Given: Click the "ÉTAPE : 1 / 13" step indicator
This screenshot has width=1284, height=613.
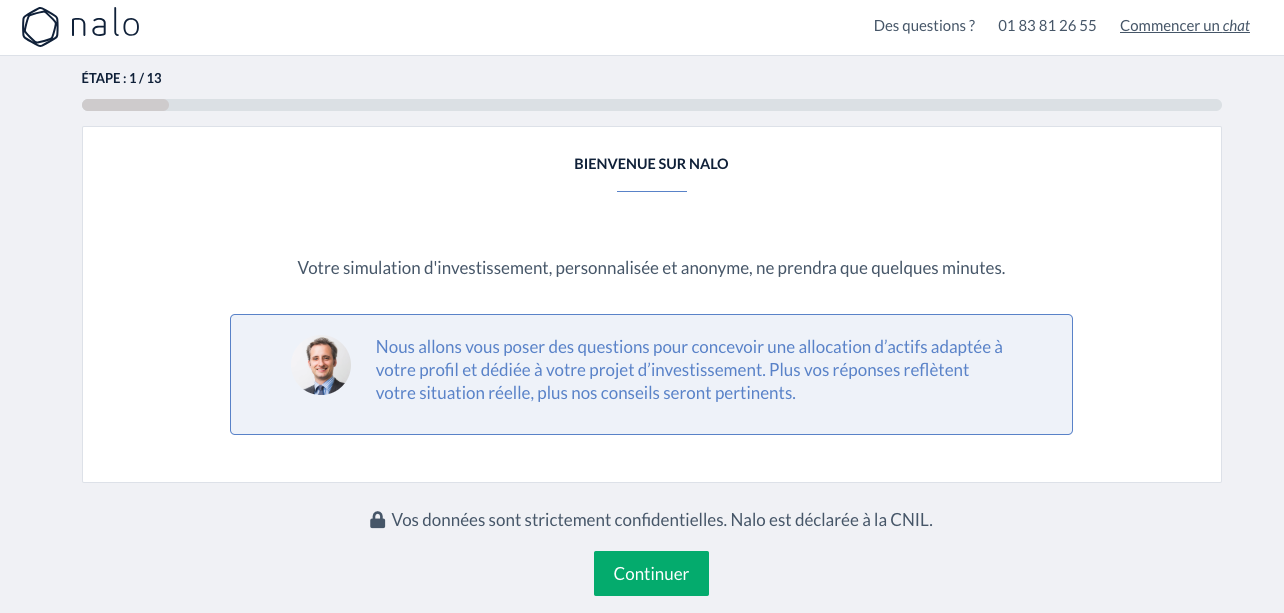Looking at the screenshot, I should (121, 78).
